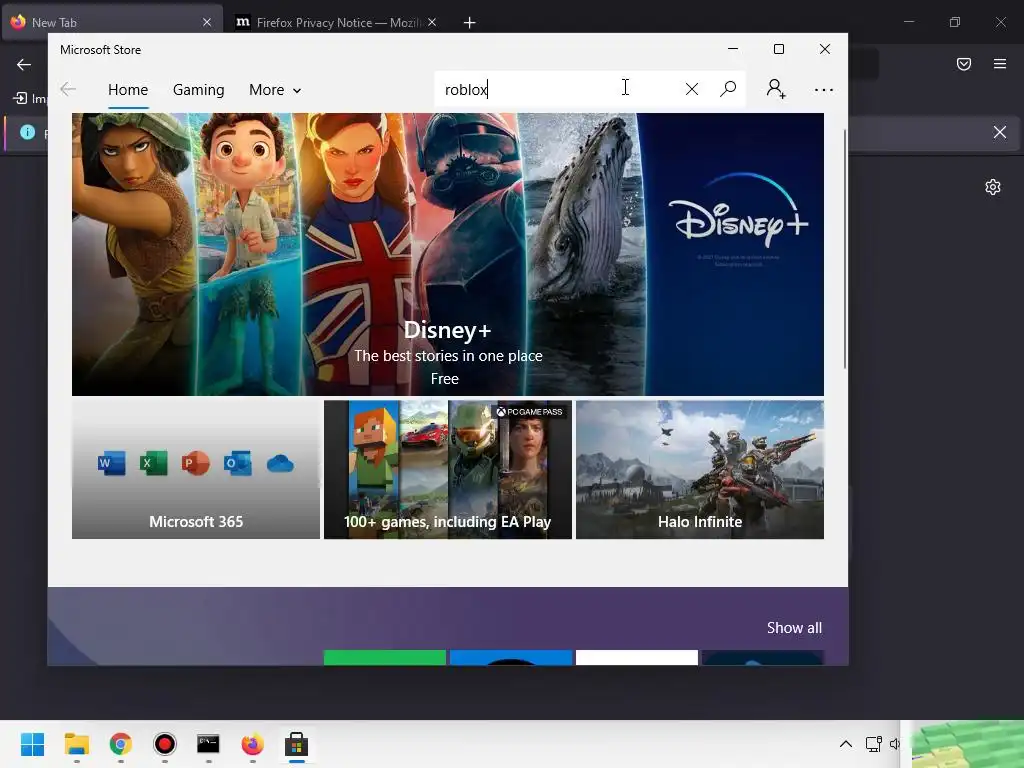Launch Google Chrome from the taskbar
1024x768 pixels.
tap(121, 744)
